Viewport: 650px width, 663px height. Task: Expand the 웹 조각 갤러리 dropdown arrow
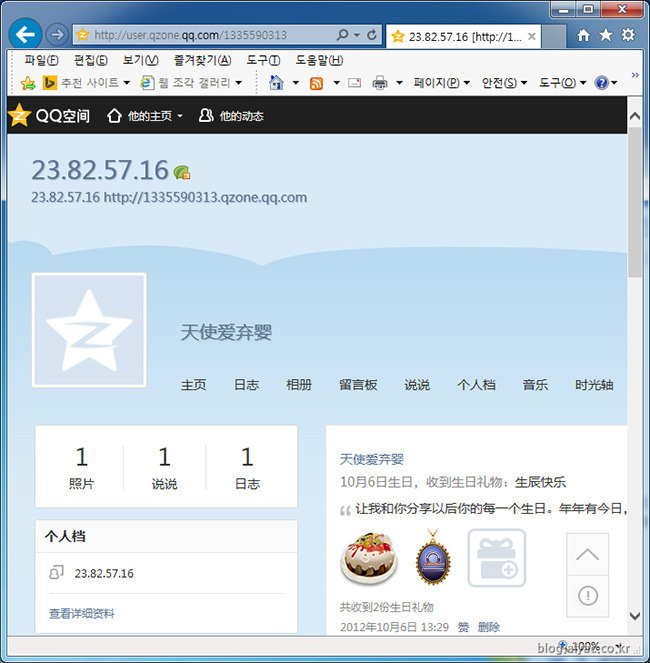click(x=239, y=83)
